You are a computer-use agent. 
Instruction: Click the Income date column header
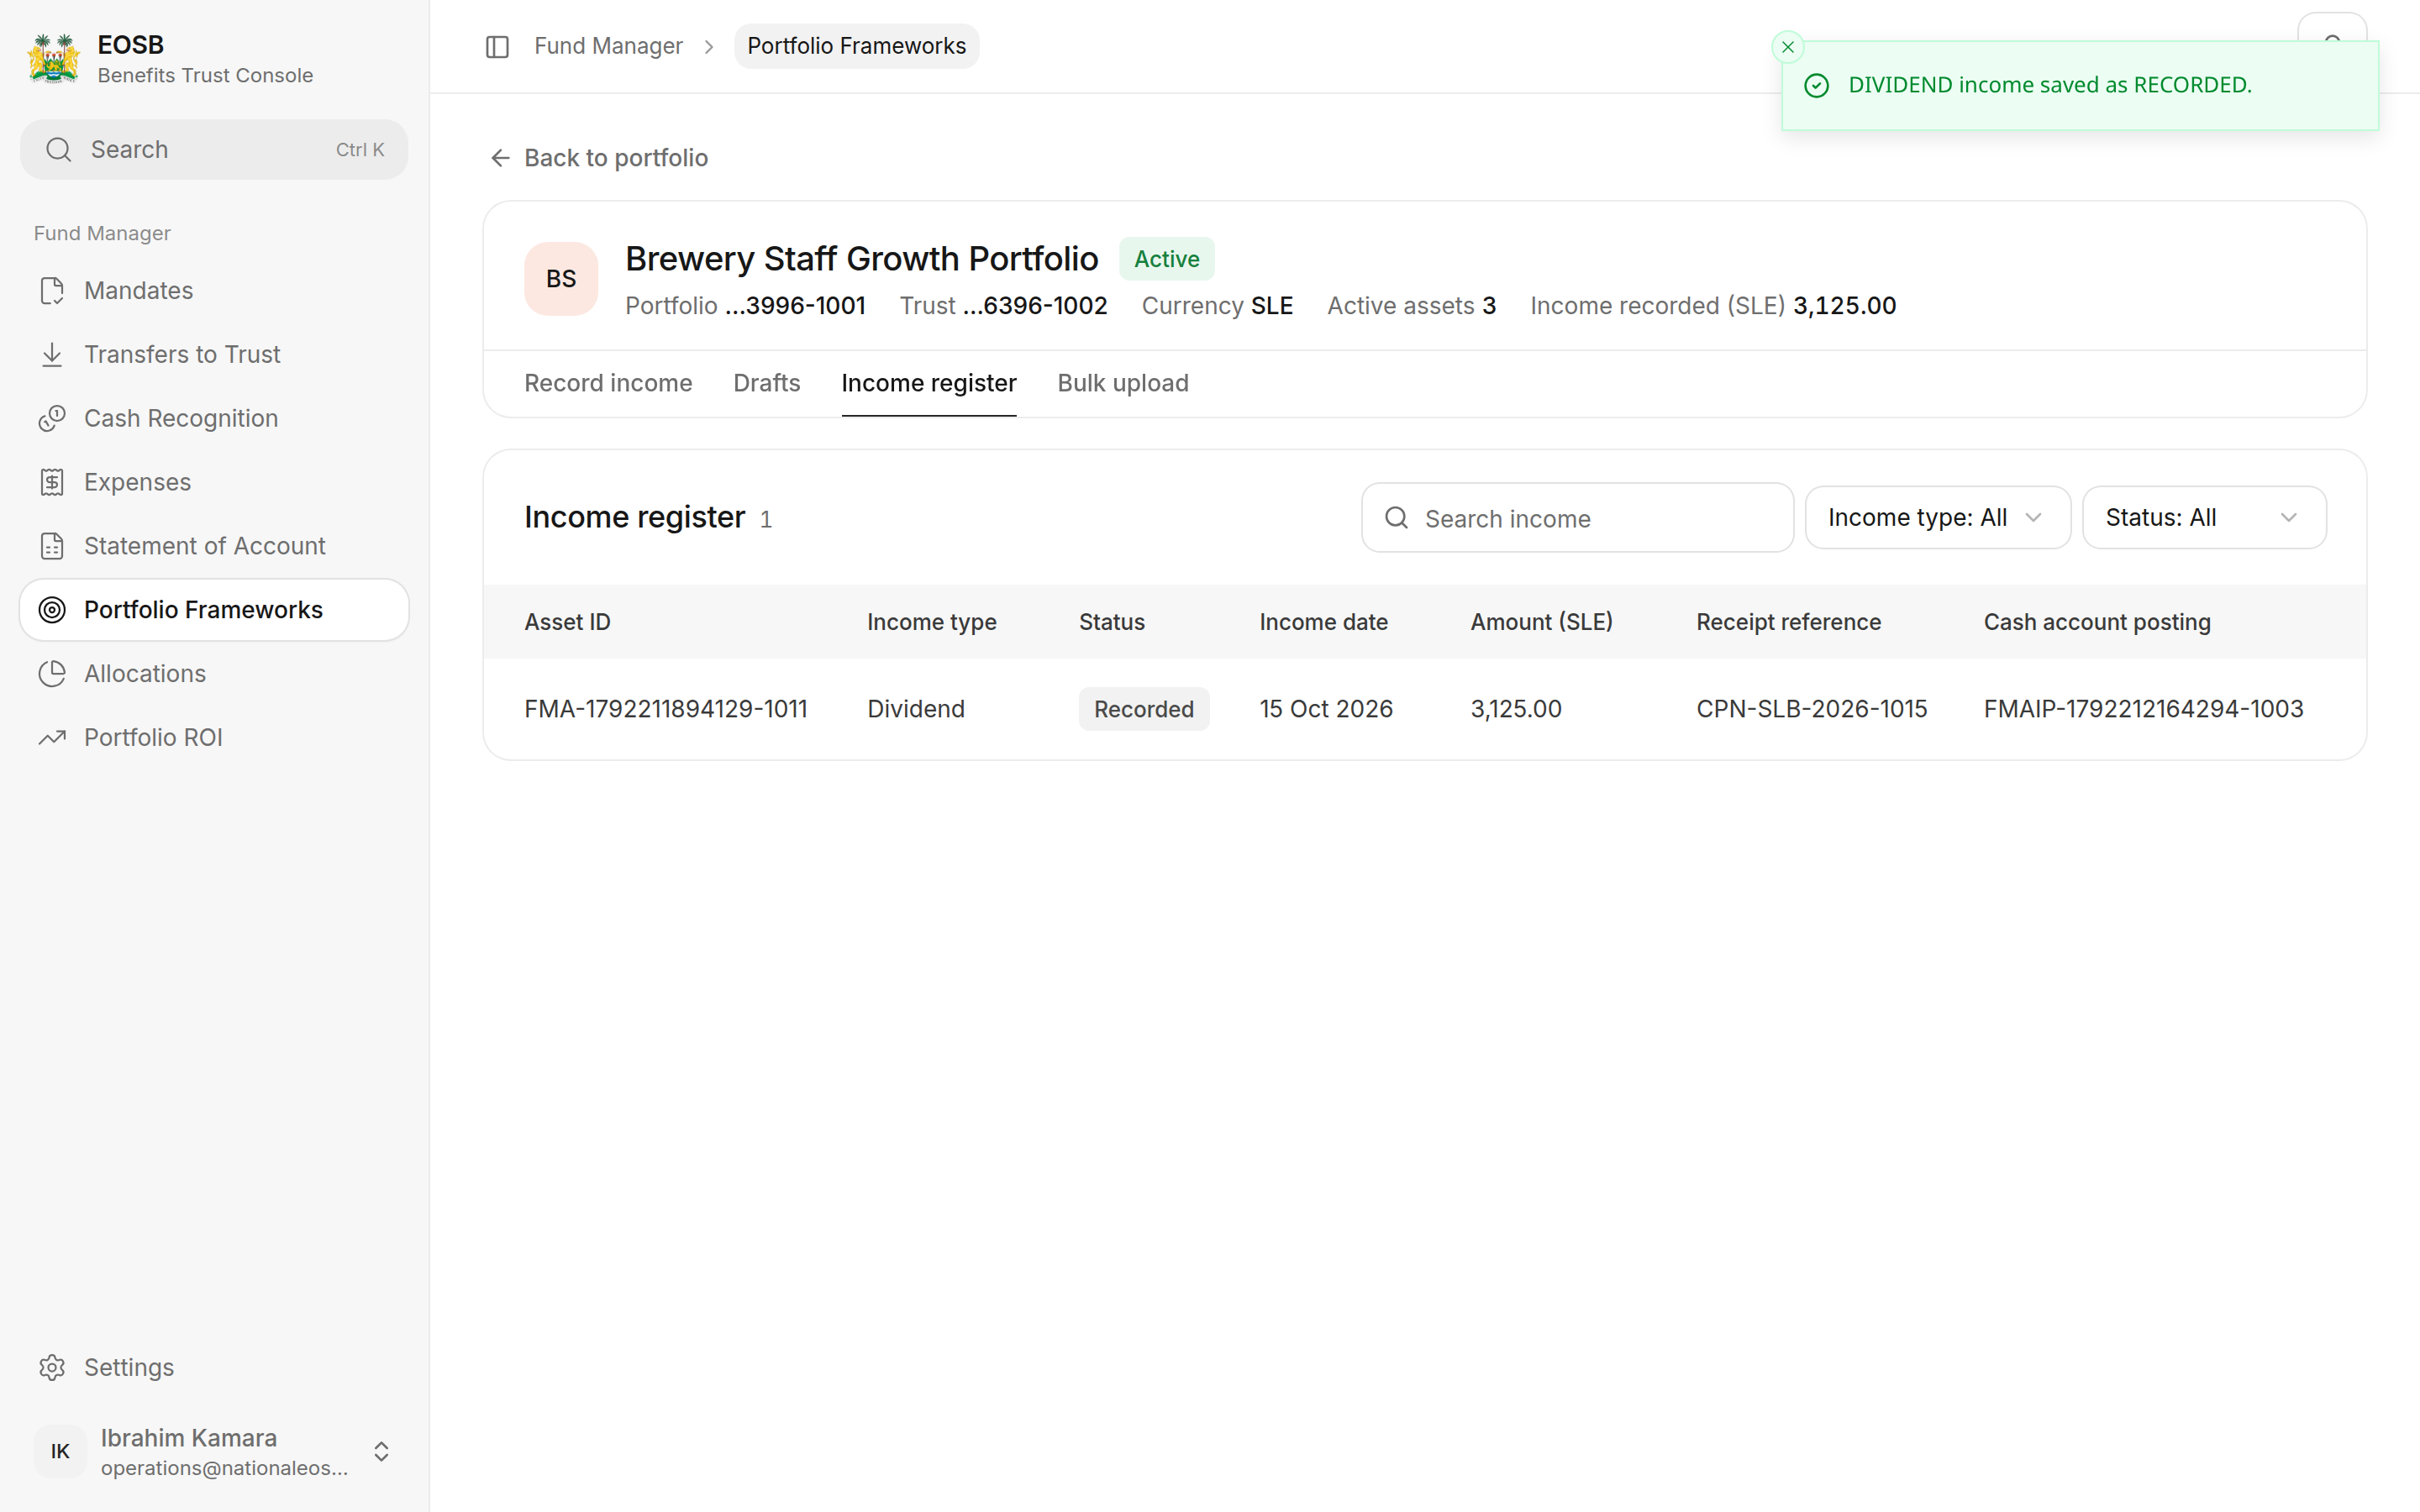[x=1323, y=622]
